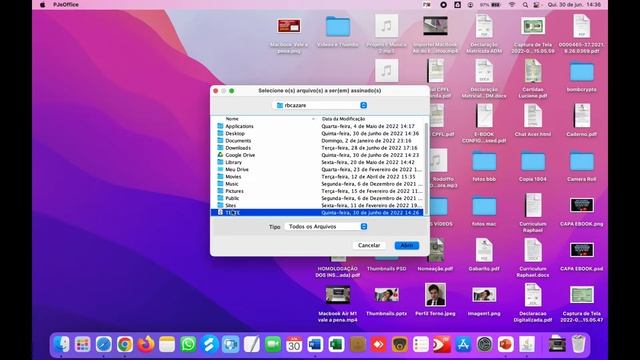Viewport: 640px width, 360px height.
Task: Open Certidao Luciene.pdf on desktop
Action: click(533, 71)
